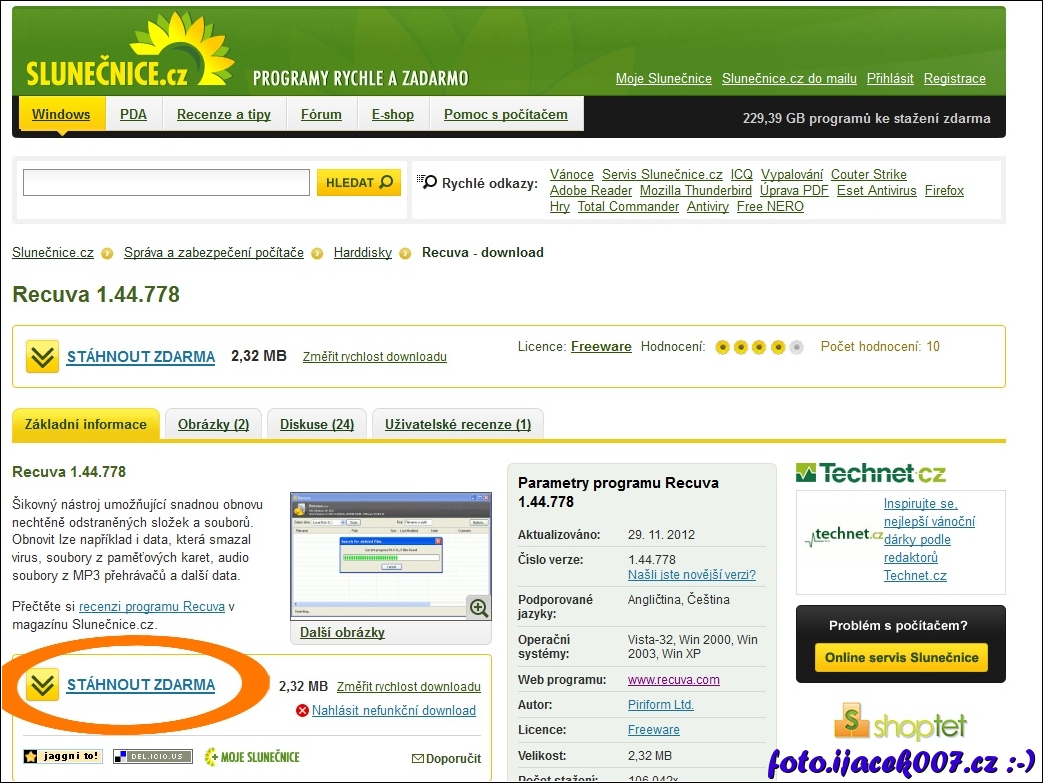Viewport: 1043px width, 783px height.
Task: Click the Moje Slunečnice sunflower icon
Action: 212,757
